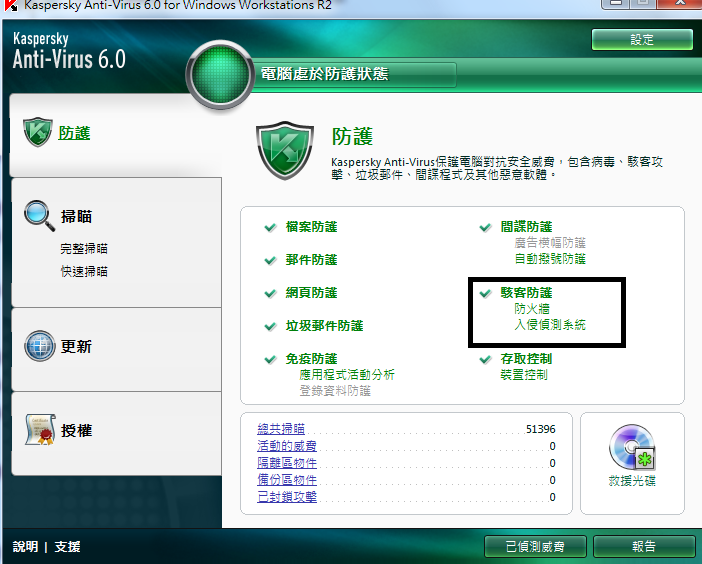Open the 設定 settings button
The image size is (702, 564).
click(x=642, y=40)
